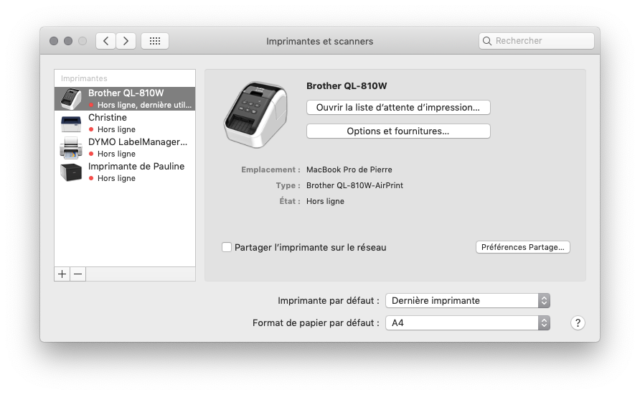This screenshot has width=640, height=395.
Task: Go back with the left chevron
Action: point(106,41)
